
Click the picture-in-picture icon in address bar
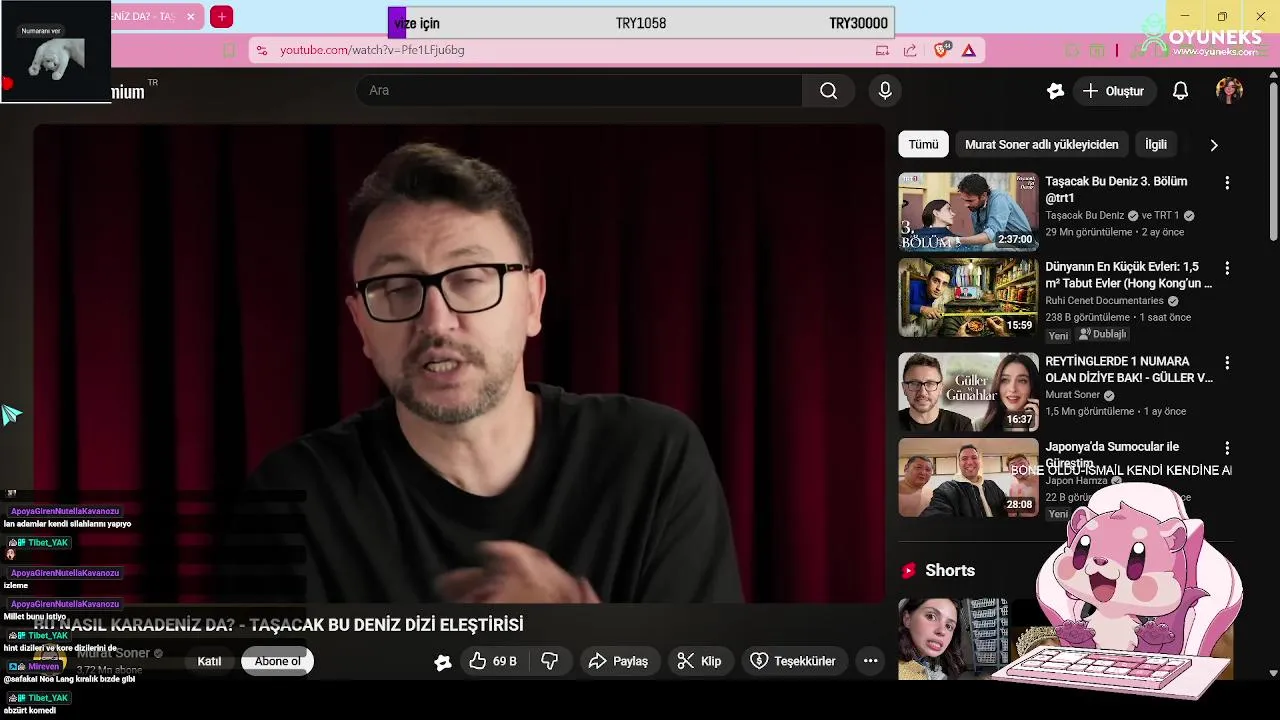[882, 50]
